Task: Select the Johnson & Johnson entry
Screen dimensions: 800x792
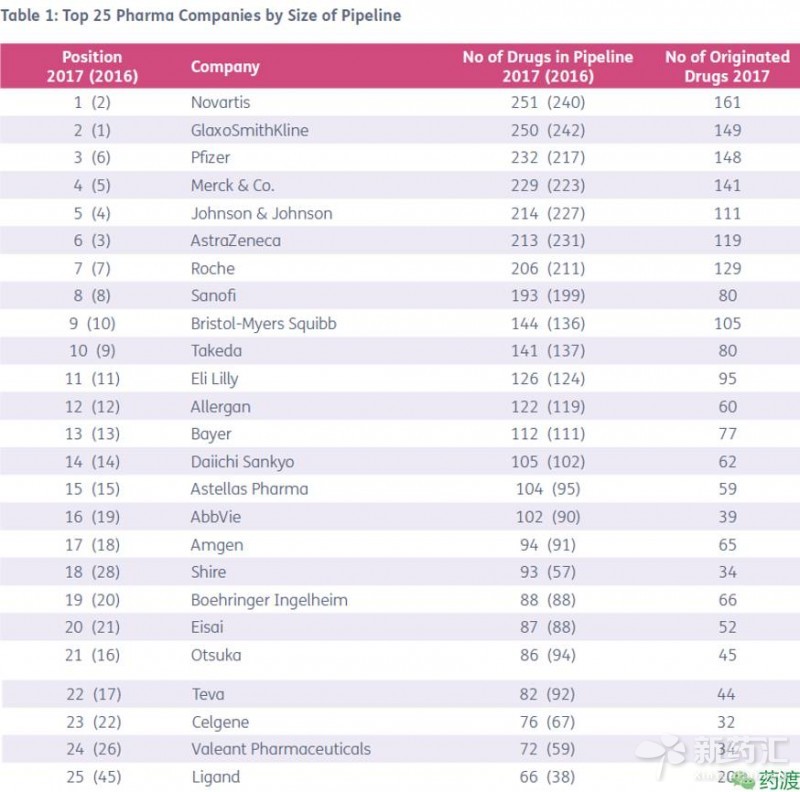Action: pyautogui.click(x=261, y=213)
